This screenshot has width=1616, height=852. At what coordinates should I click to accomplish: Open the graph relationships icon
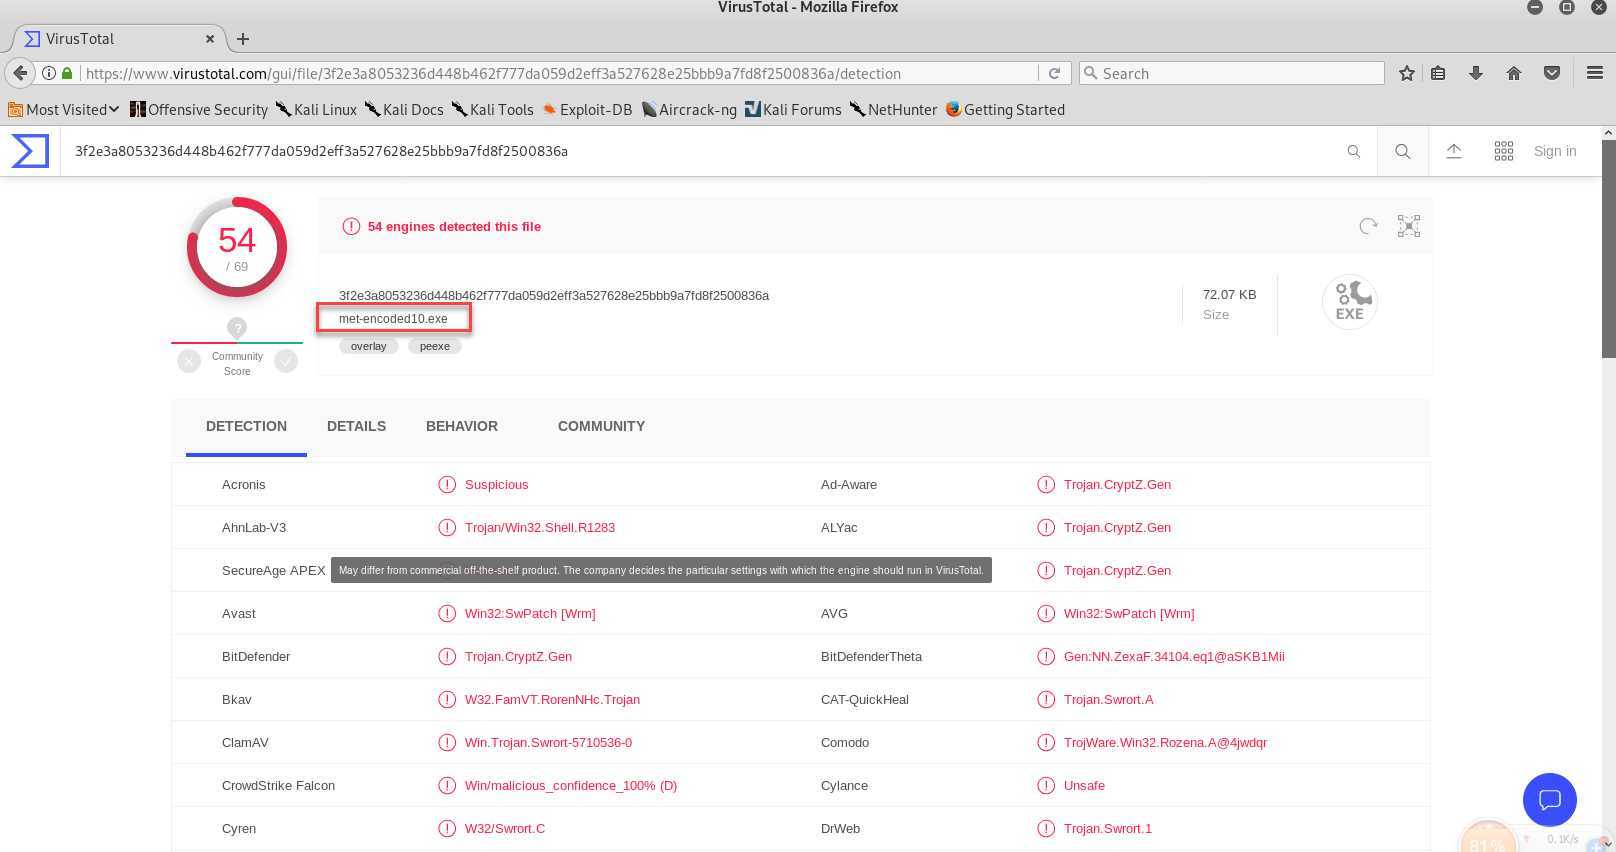pos(1409,226)
